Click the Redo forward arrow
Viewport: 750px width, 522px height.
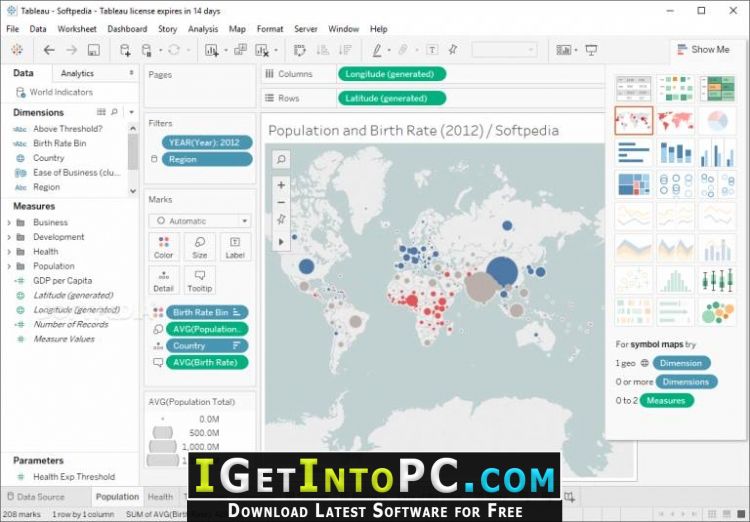(71, 50)
